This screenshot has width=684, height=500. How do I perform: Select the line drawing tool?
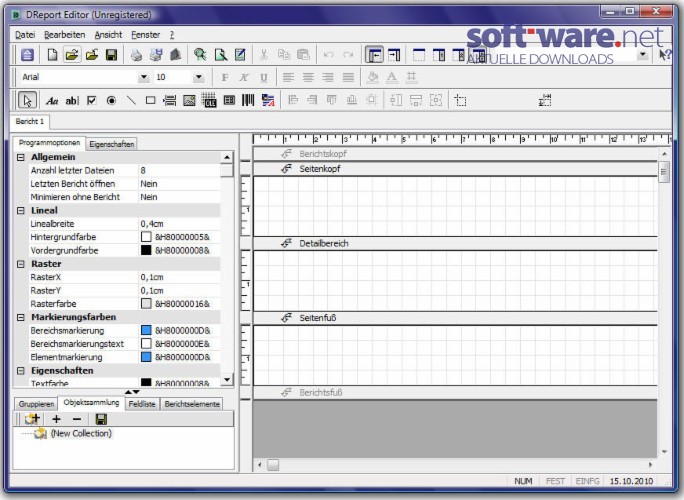pos(131,101)
